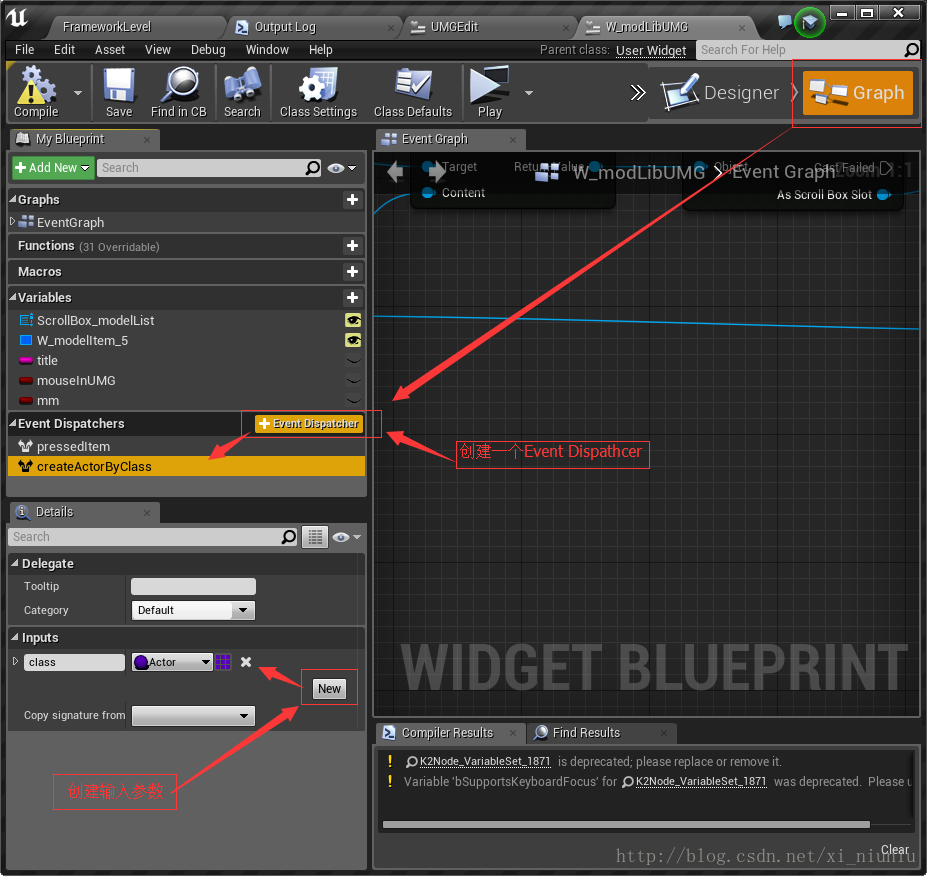927x876 pixels.
Task: Add a new variable with plus icon
Action: [x=352, y=297]
